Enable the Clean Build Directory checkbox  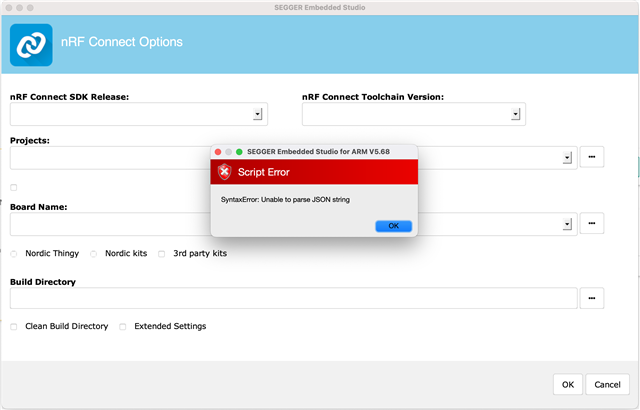click(x=13, y=327)
